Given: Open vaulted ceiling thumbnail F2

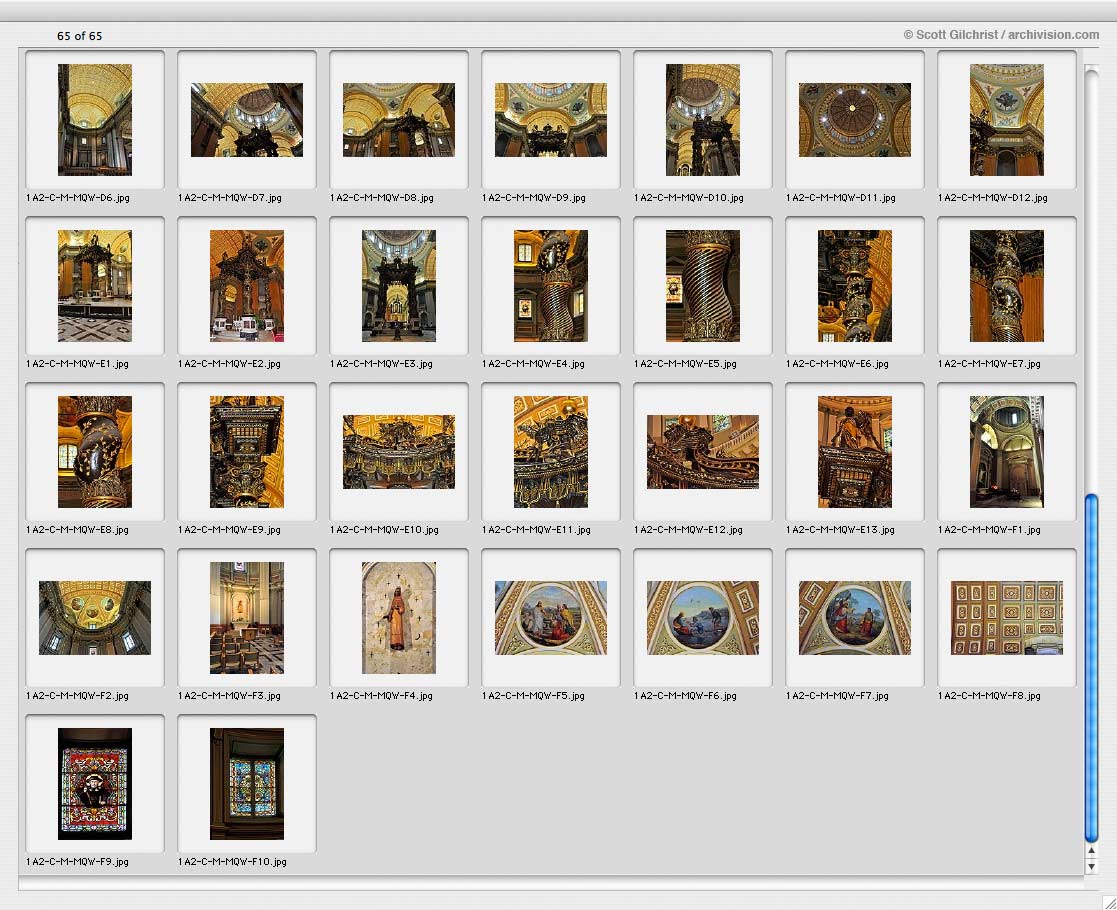Looking at the screenshot, I should coord(95,618).
